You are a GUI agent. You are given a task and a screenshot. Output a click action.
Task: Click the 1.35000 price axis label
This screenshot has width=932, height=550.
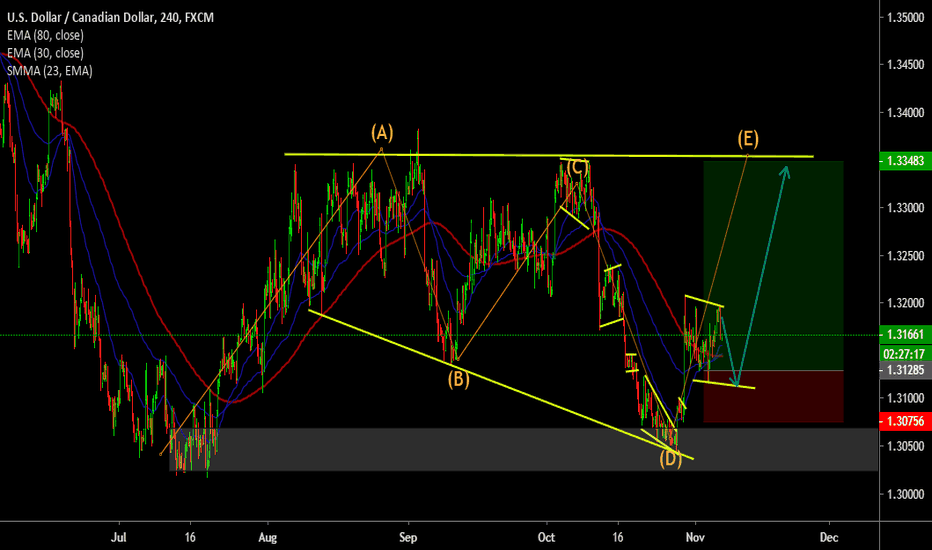click(x=905, y=17)
